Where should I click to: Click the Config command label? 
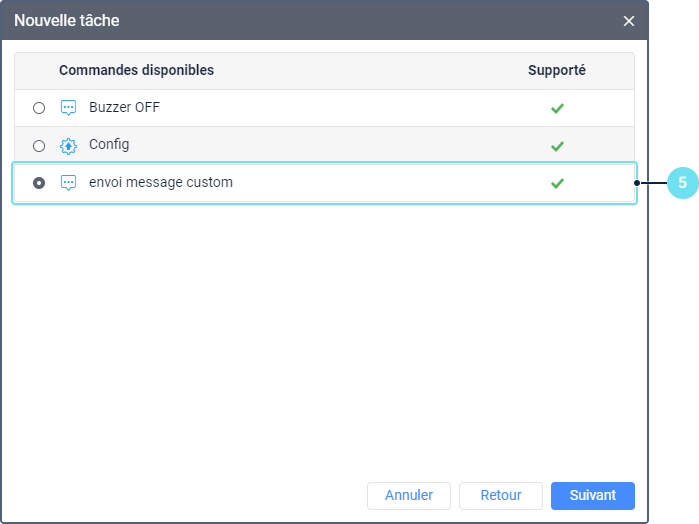[109, 145]
